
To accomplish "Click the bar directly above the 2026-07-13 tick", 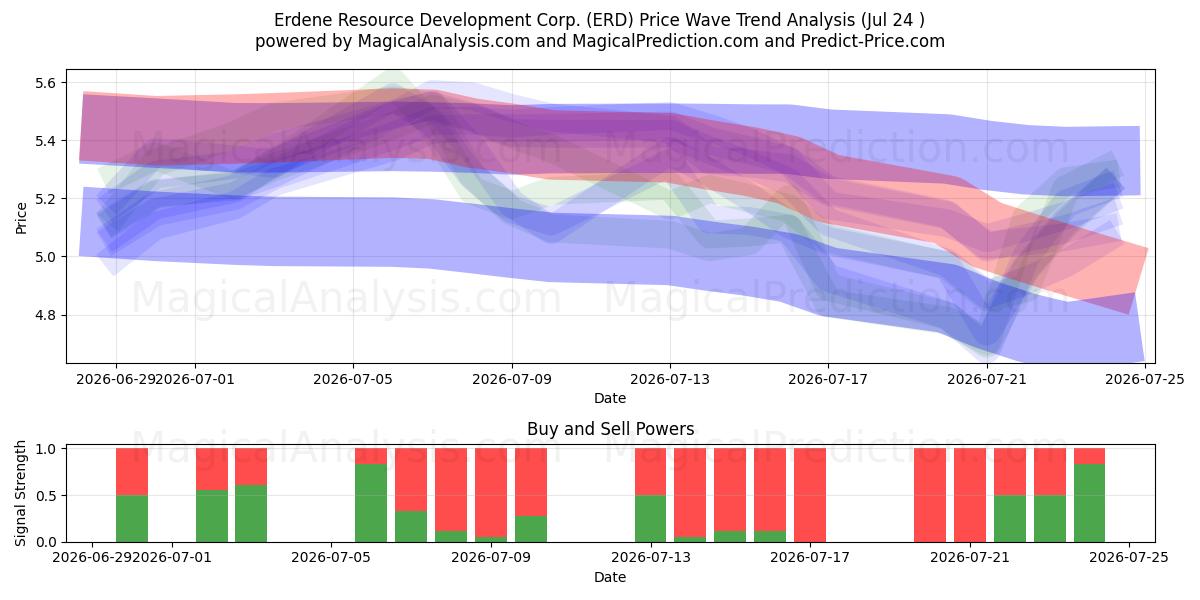I will (x=651, y=495).
